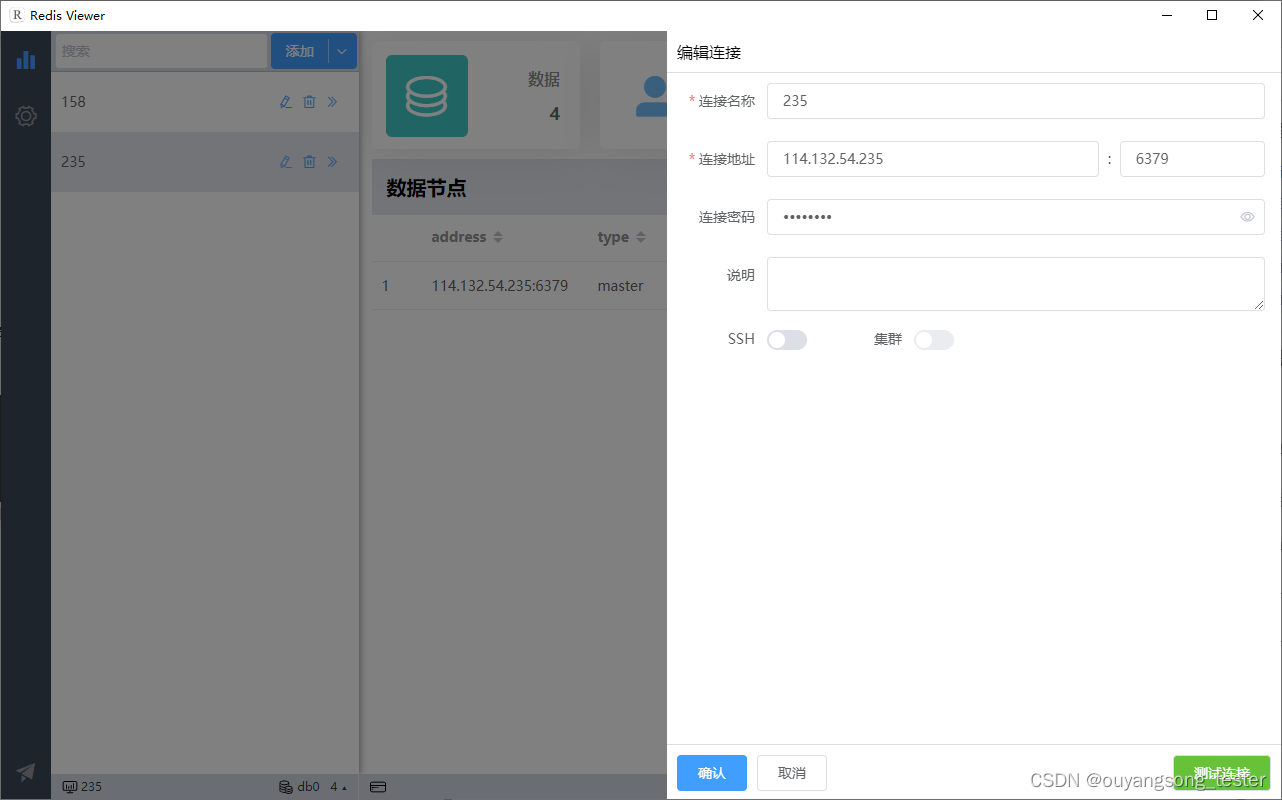Click the master type cell
Image resolution: width=1282 pixels, height=800 pixels.
pyautogui.click(x=621, y=286)
